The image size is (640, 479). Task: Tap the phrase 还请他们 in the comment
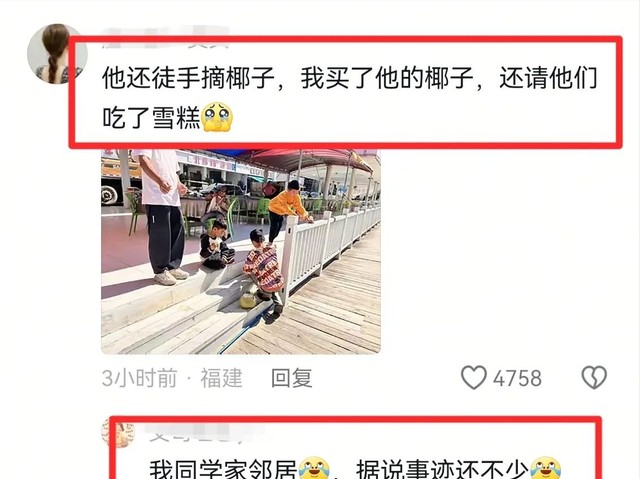pos(548,78)
